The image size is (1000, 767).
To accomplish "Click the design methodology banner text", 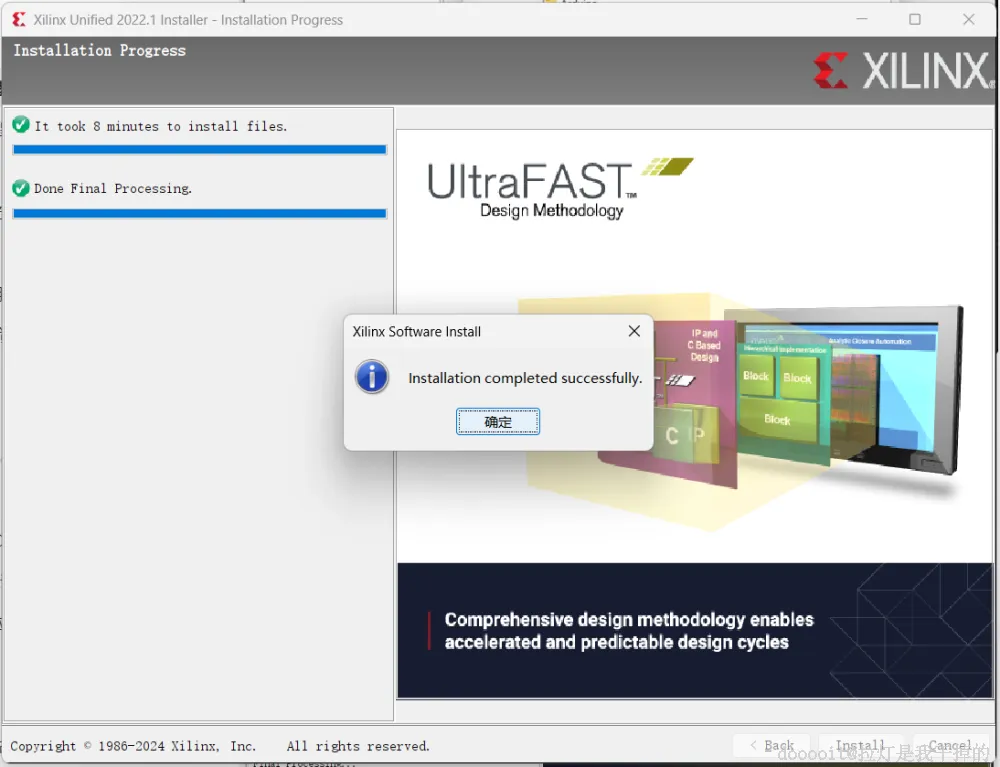I will [x=629, y=631].
